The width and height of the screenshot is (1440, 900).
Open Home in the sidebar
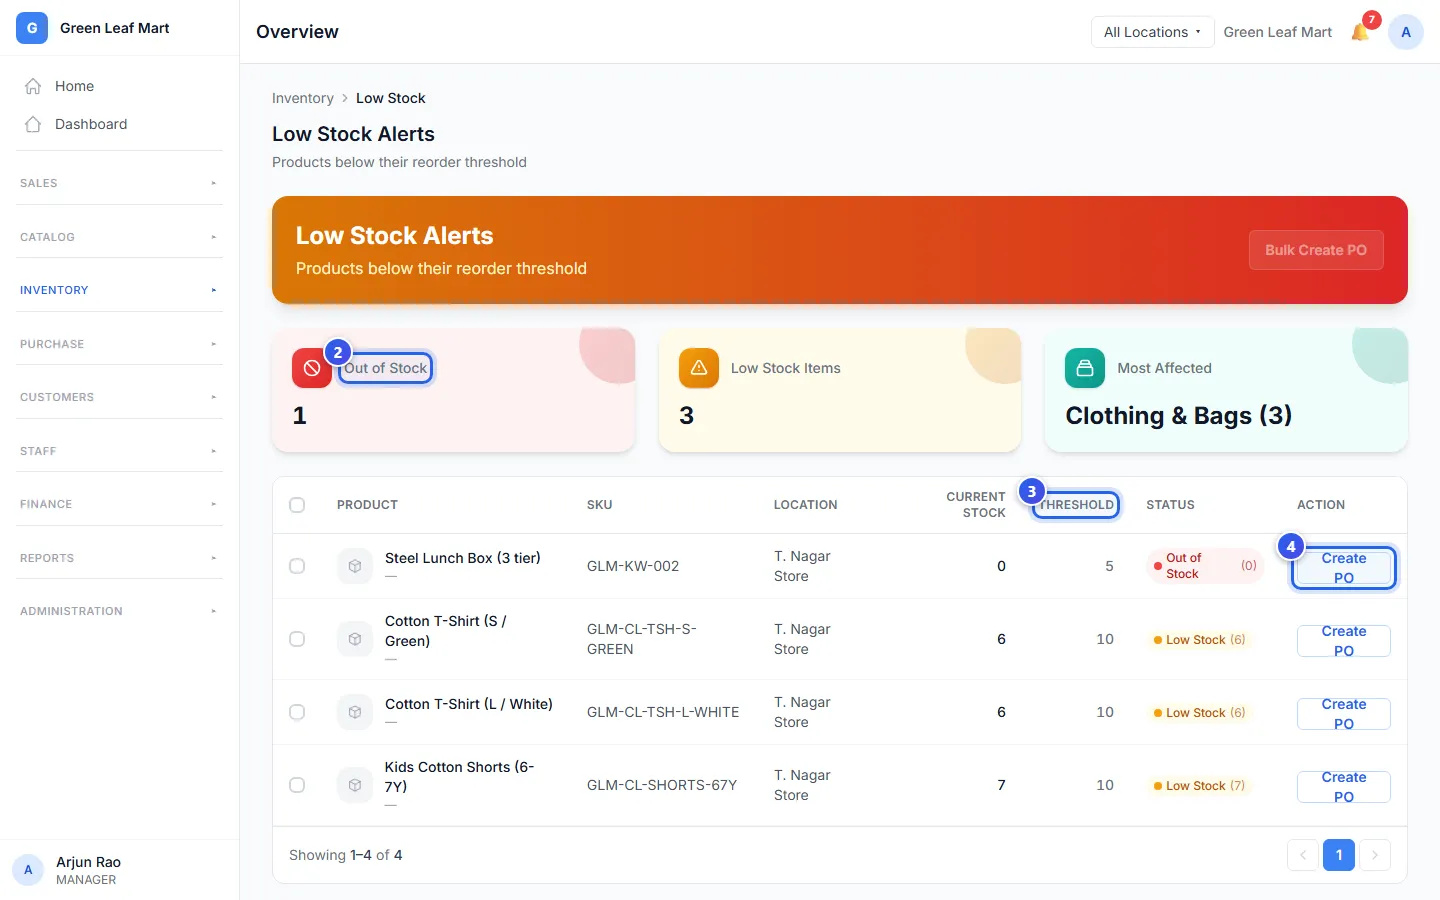pyautogui.click(x=119, y=86)
